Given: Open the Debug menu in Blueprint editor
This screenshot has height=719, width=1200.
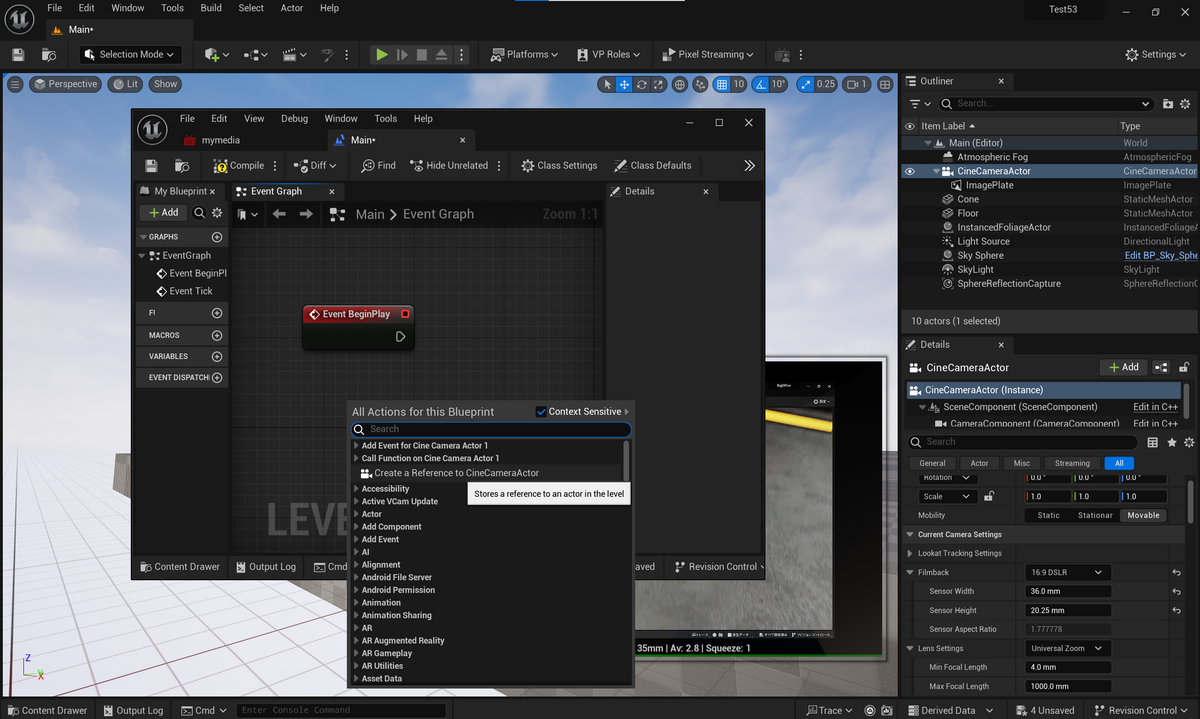Looking at the screenshot, I should 295,118.
